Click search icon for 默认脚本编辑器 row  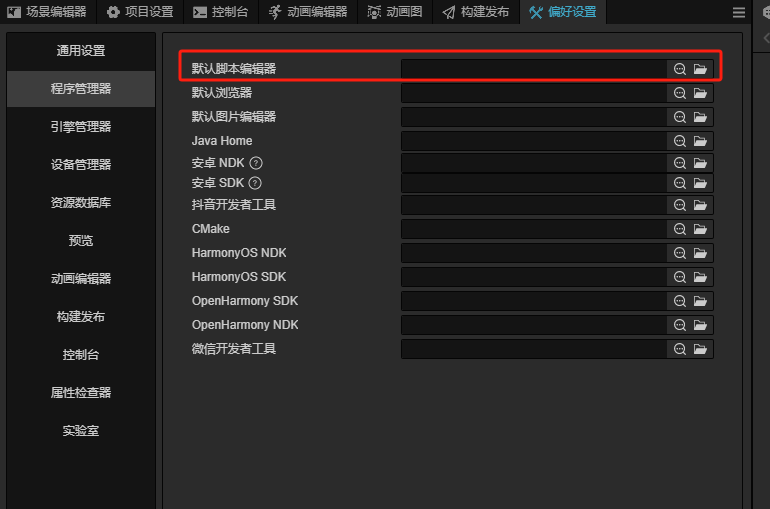pos(680,69)
